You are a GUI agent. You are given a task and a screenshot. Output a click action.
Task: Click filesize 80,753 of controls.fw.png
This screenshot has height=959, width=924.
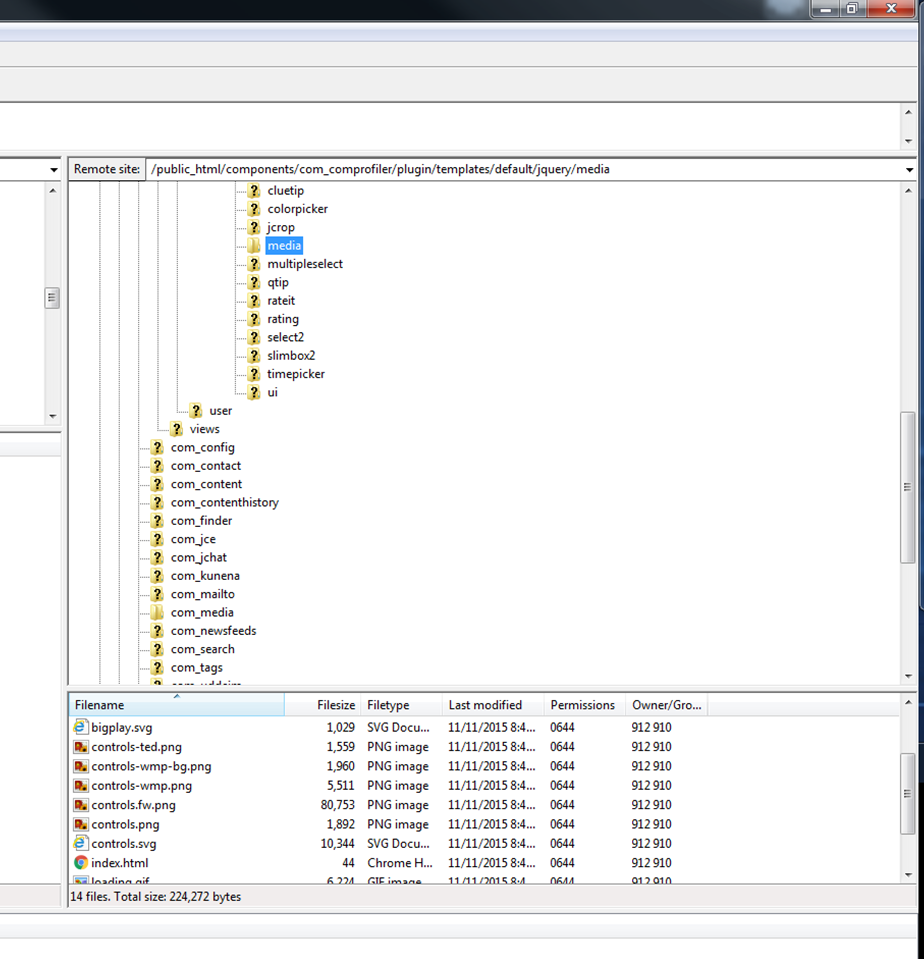338,805
